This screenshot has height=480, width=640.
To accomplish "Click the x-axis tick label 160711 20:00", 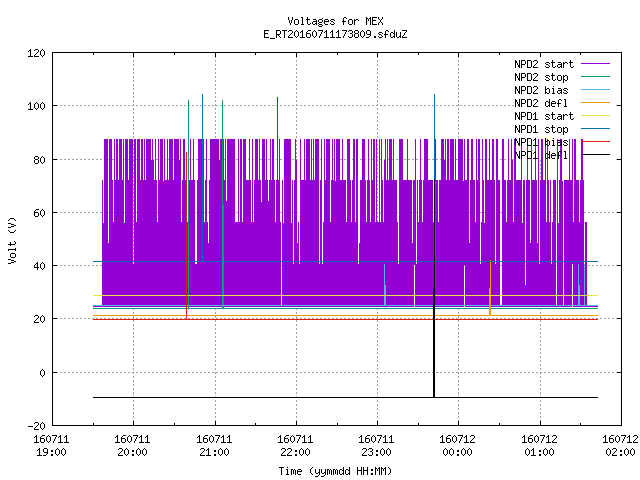I will point(132,446).
